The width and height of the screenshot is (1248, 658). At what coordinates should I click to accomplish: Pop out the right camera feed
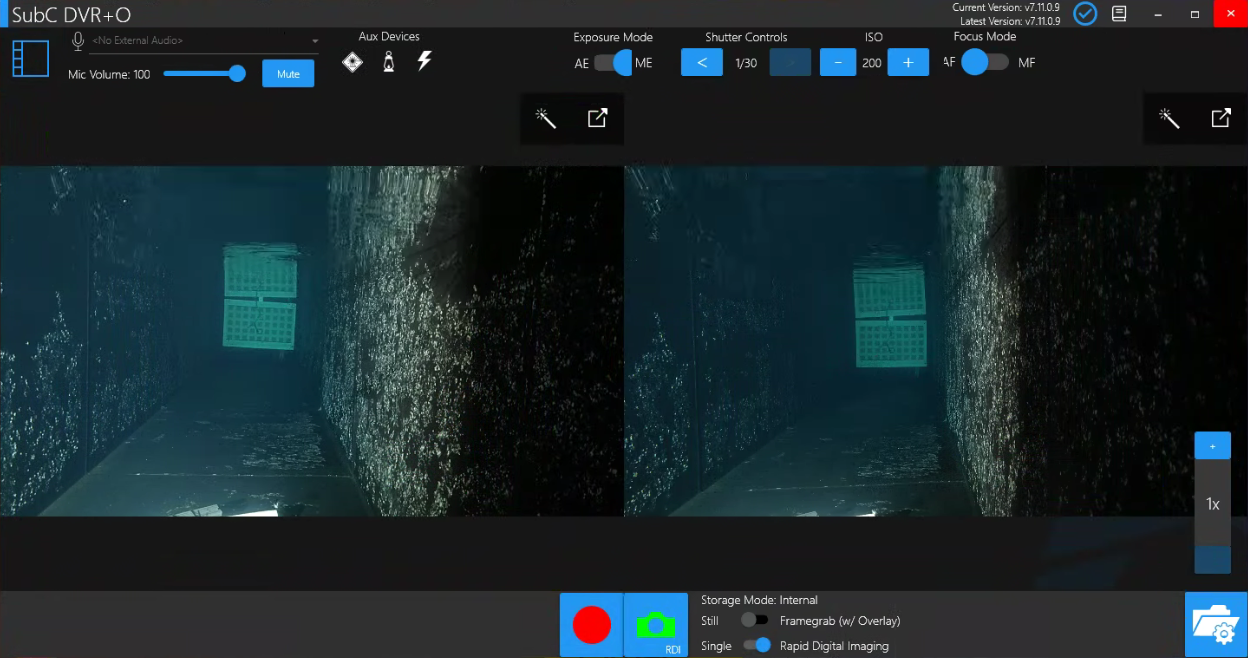click(x=1221, y=118)
